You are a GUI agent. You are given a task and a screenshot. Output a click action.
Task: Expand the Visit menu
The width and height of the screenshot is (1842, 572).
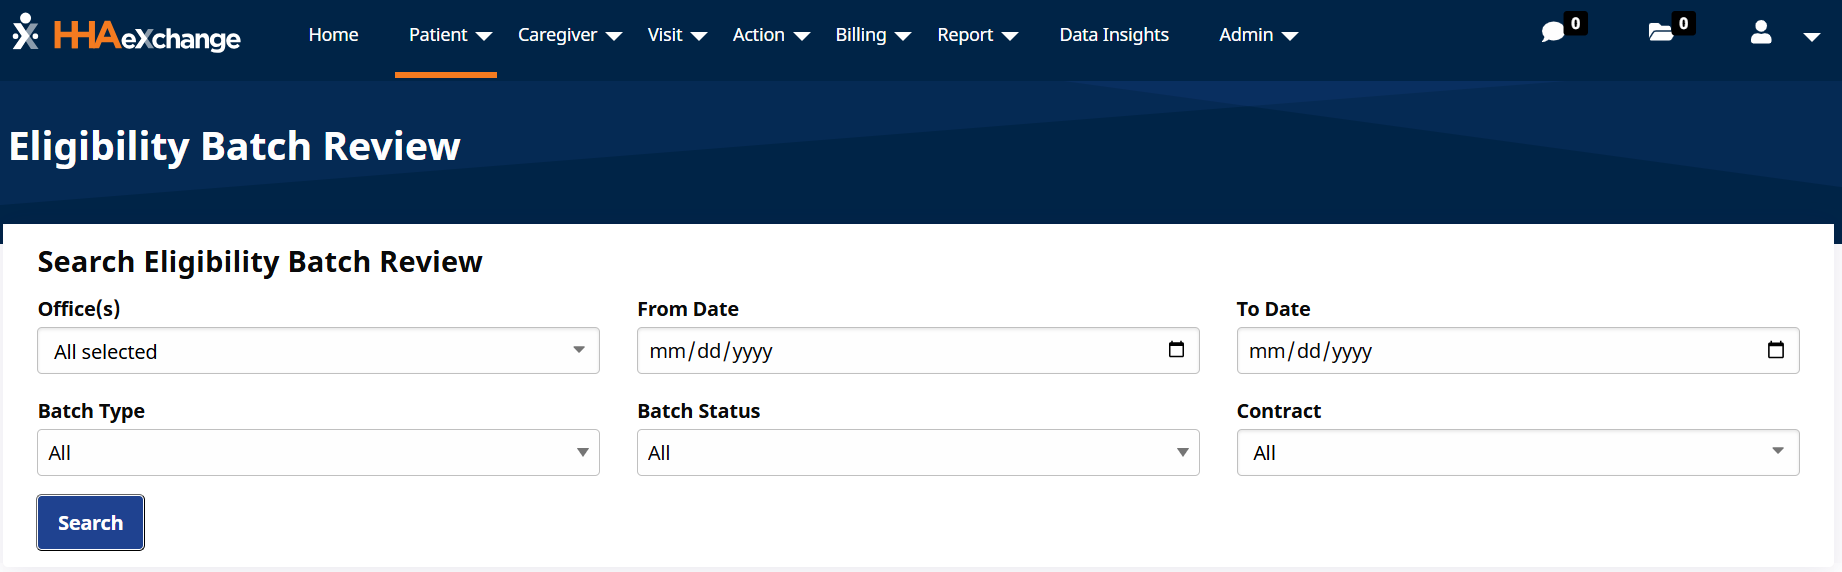tap(676, 35)
